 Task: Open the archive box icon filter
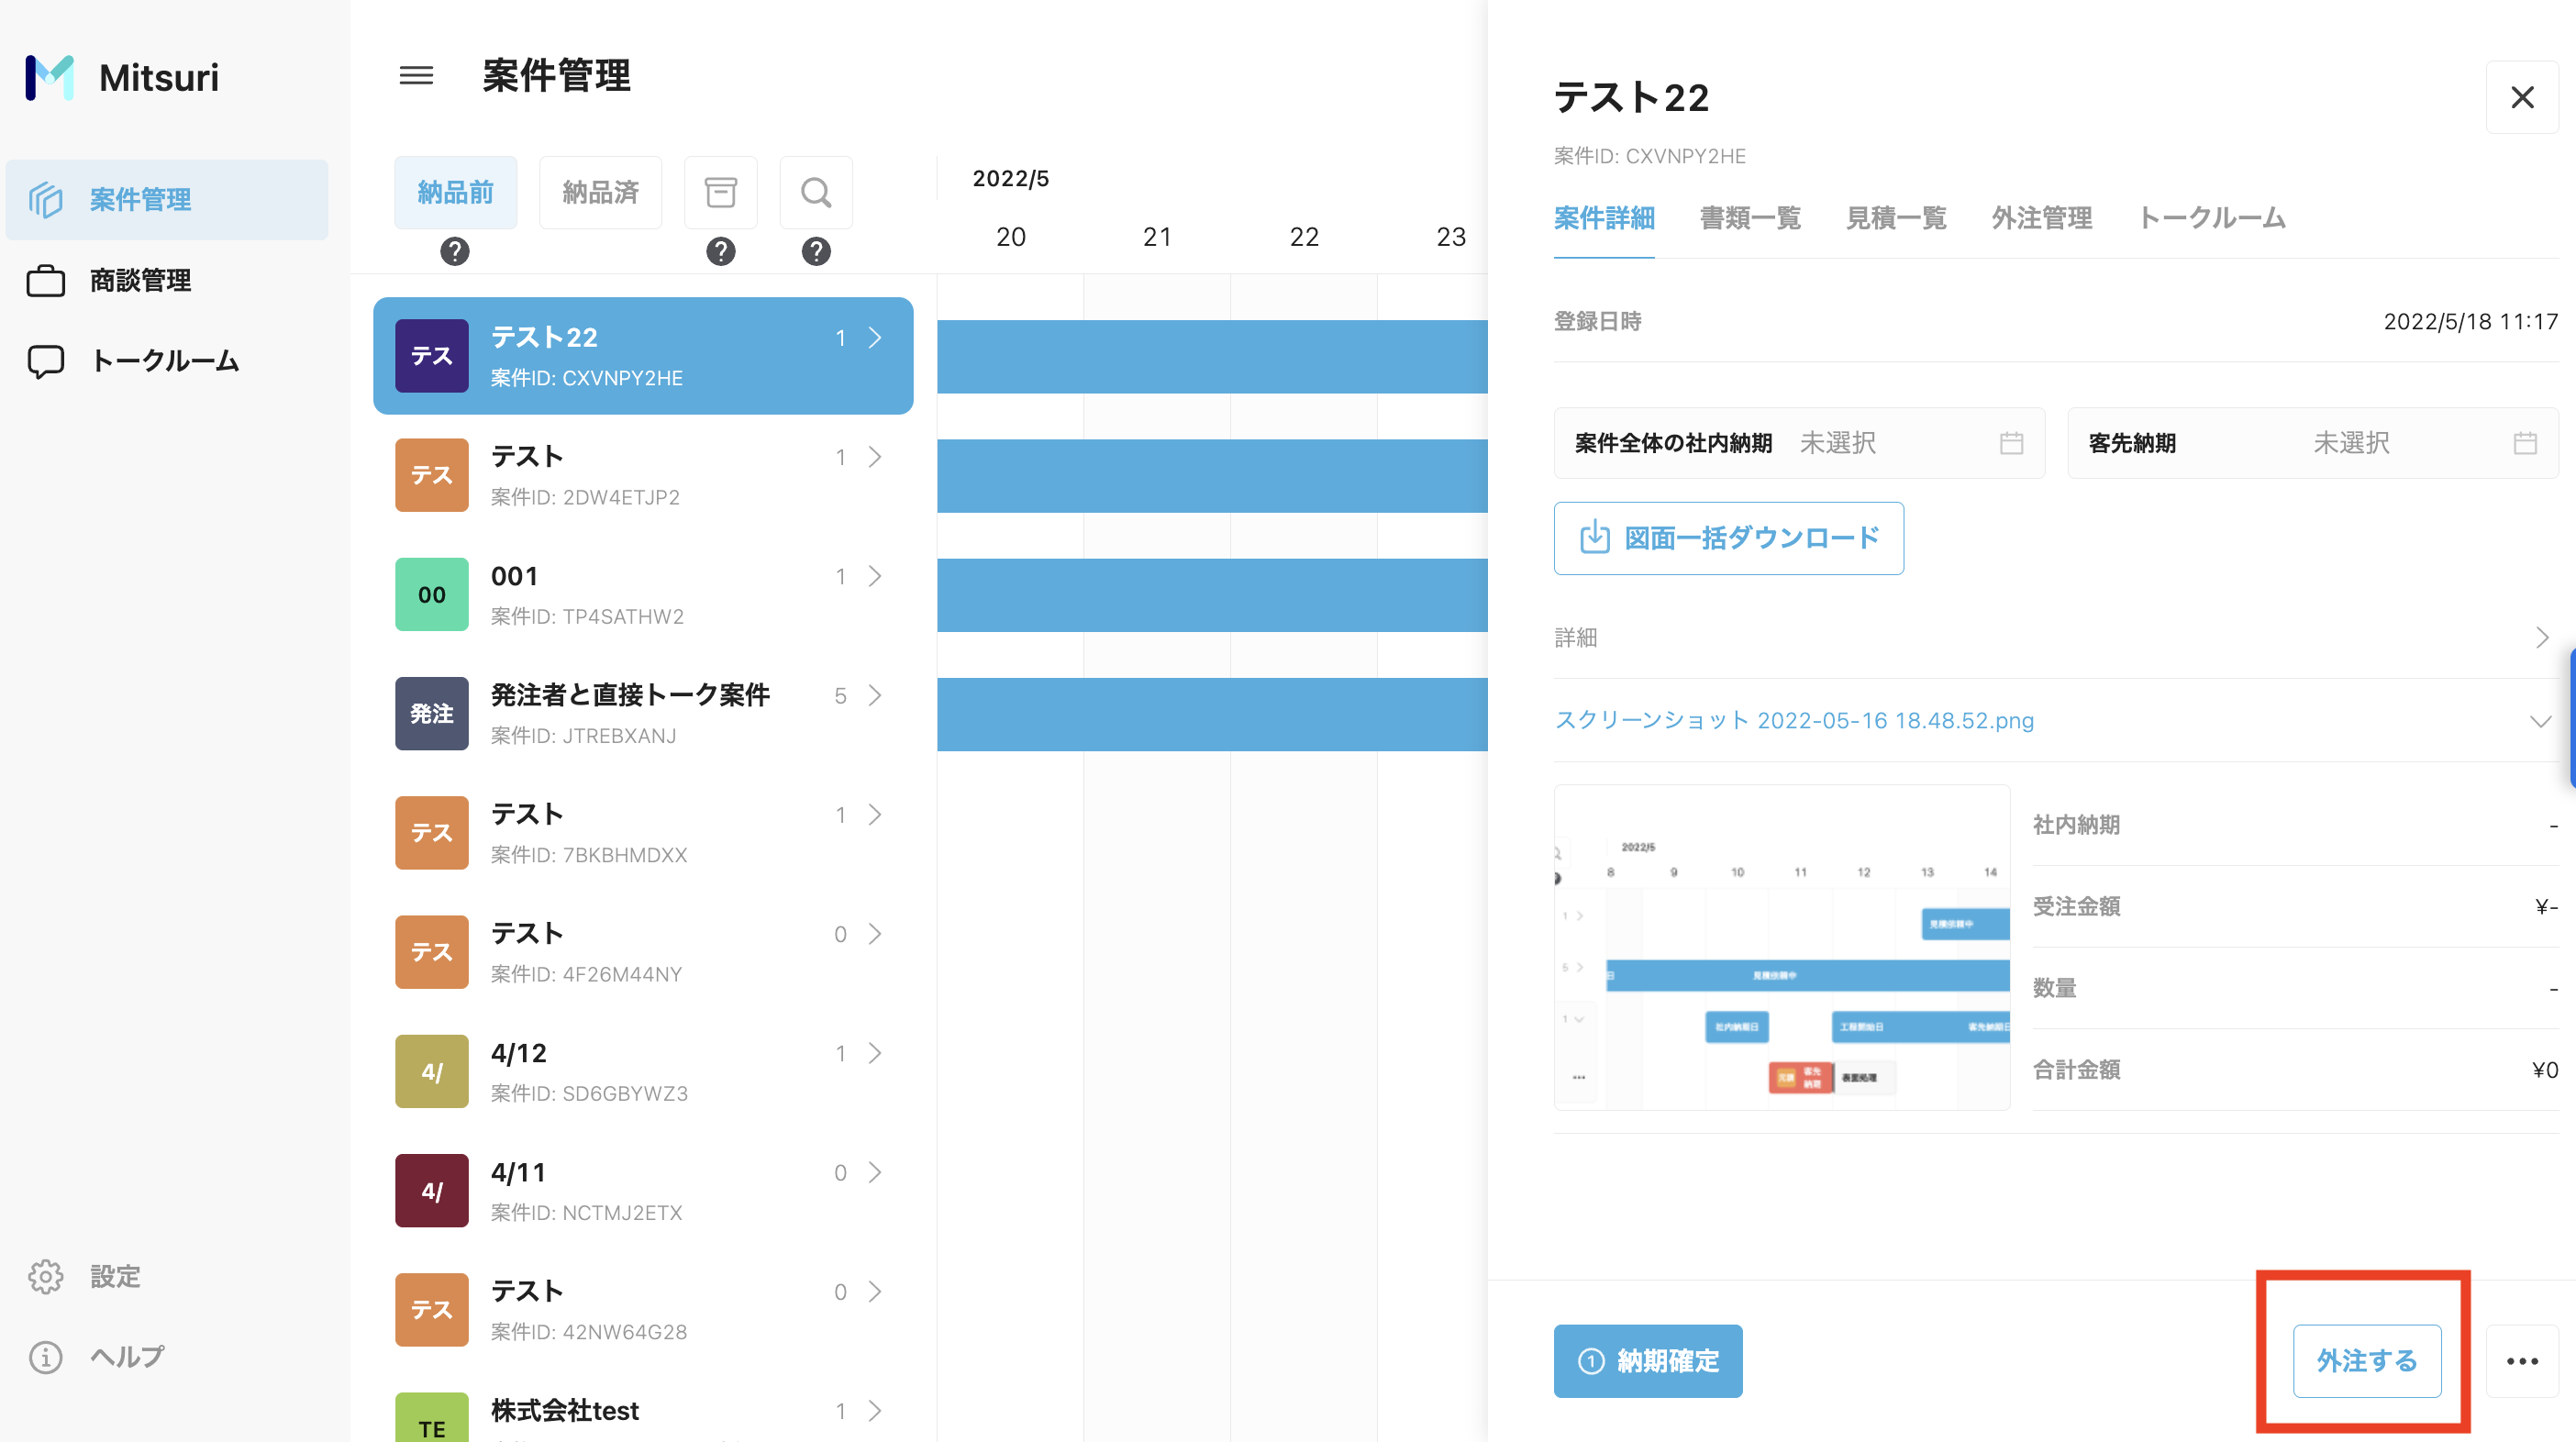720,192
